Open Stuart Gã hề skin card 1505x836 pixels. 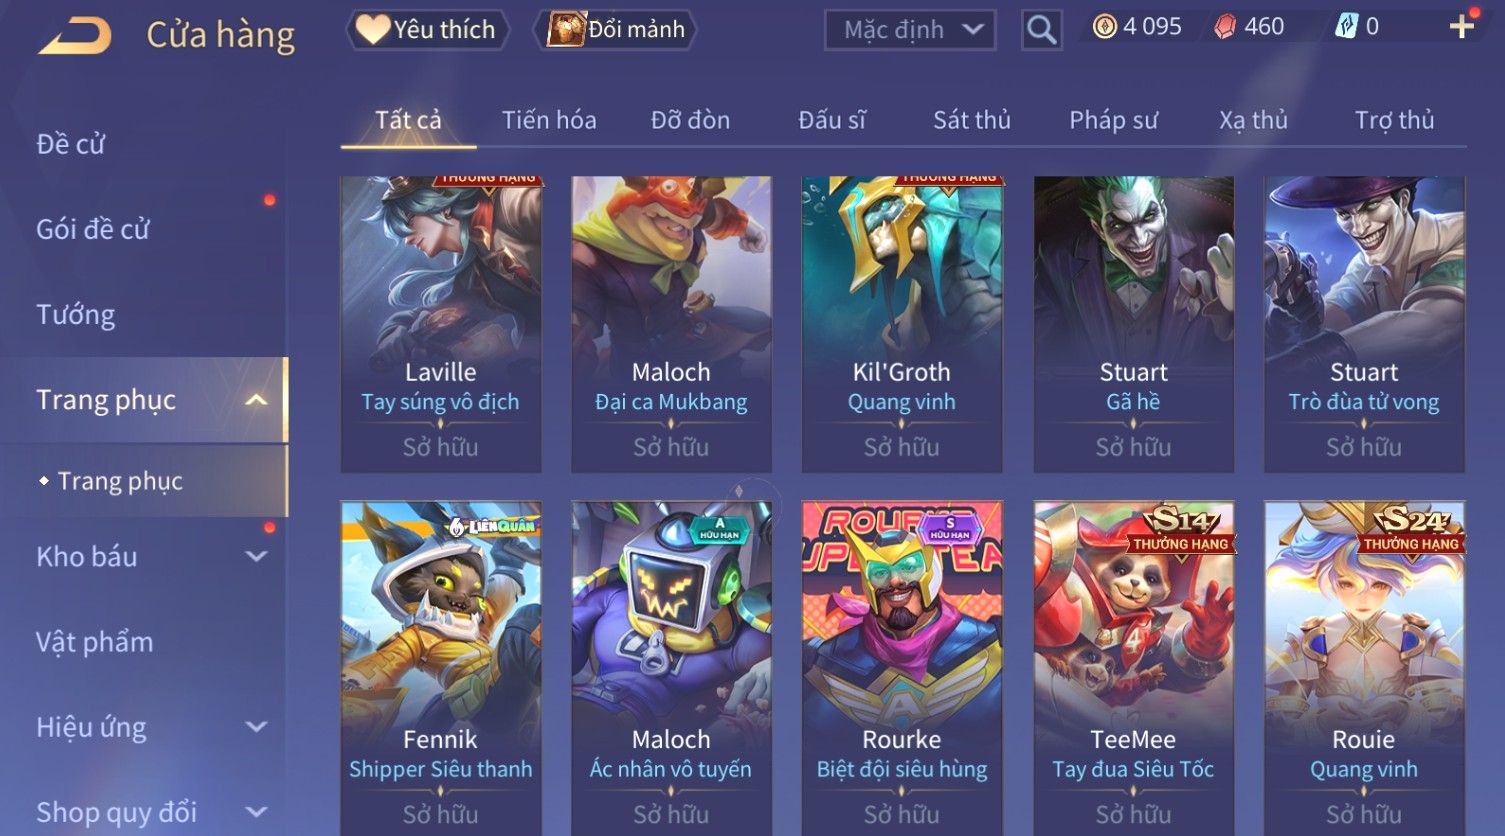1133,324
